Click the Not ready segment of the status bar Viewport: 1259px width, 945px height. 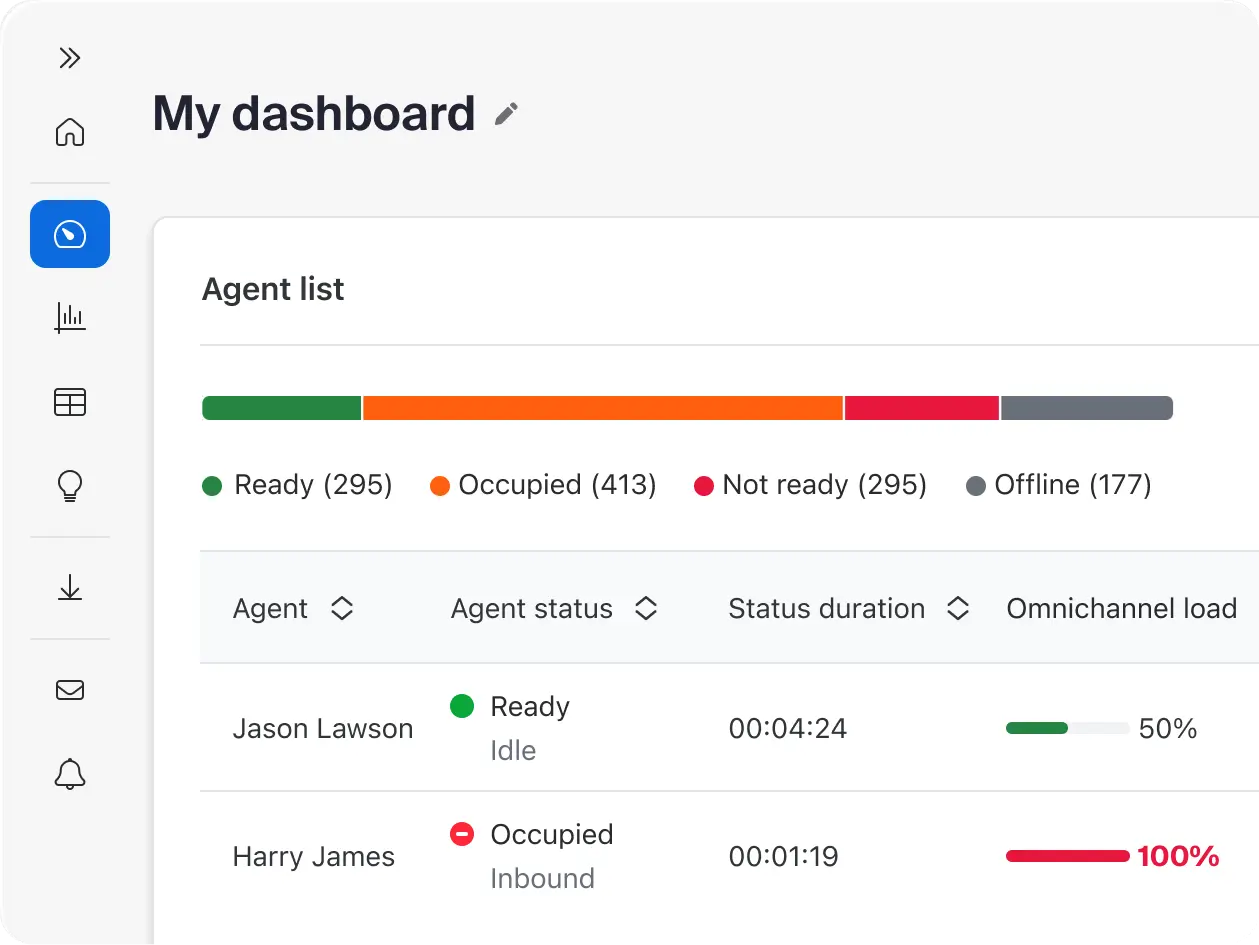coord(920,407)
